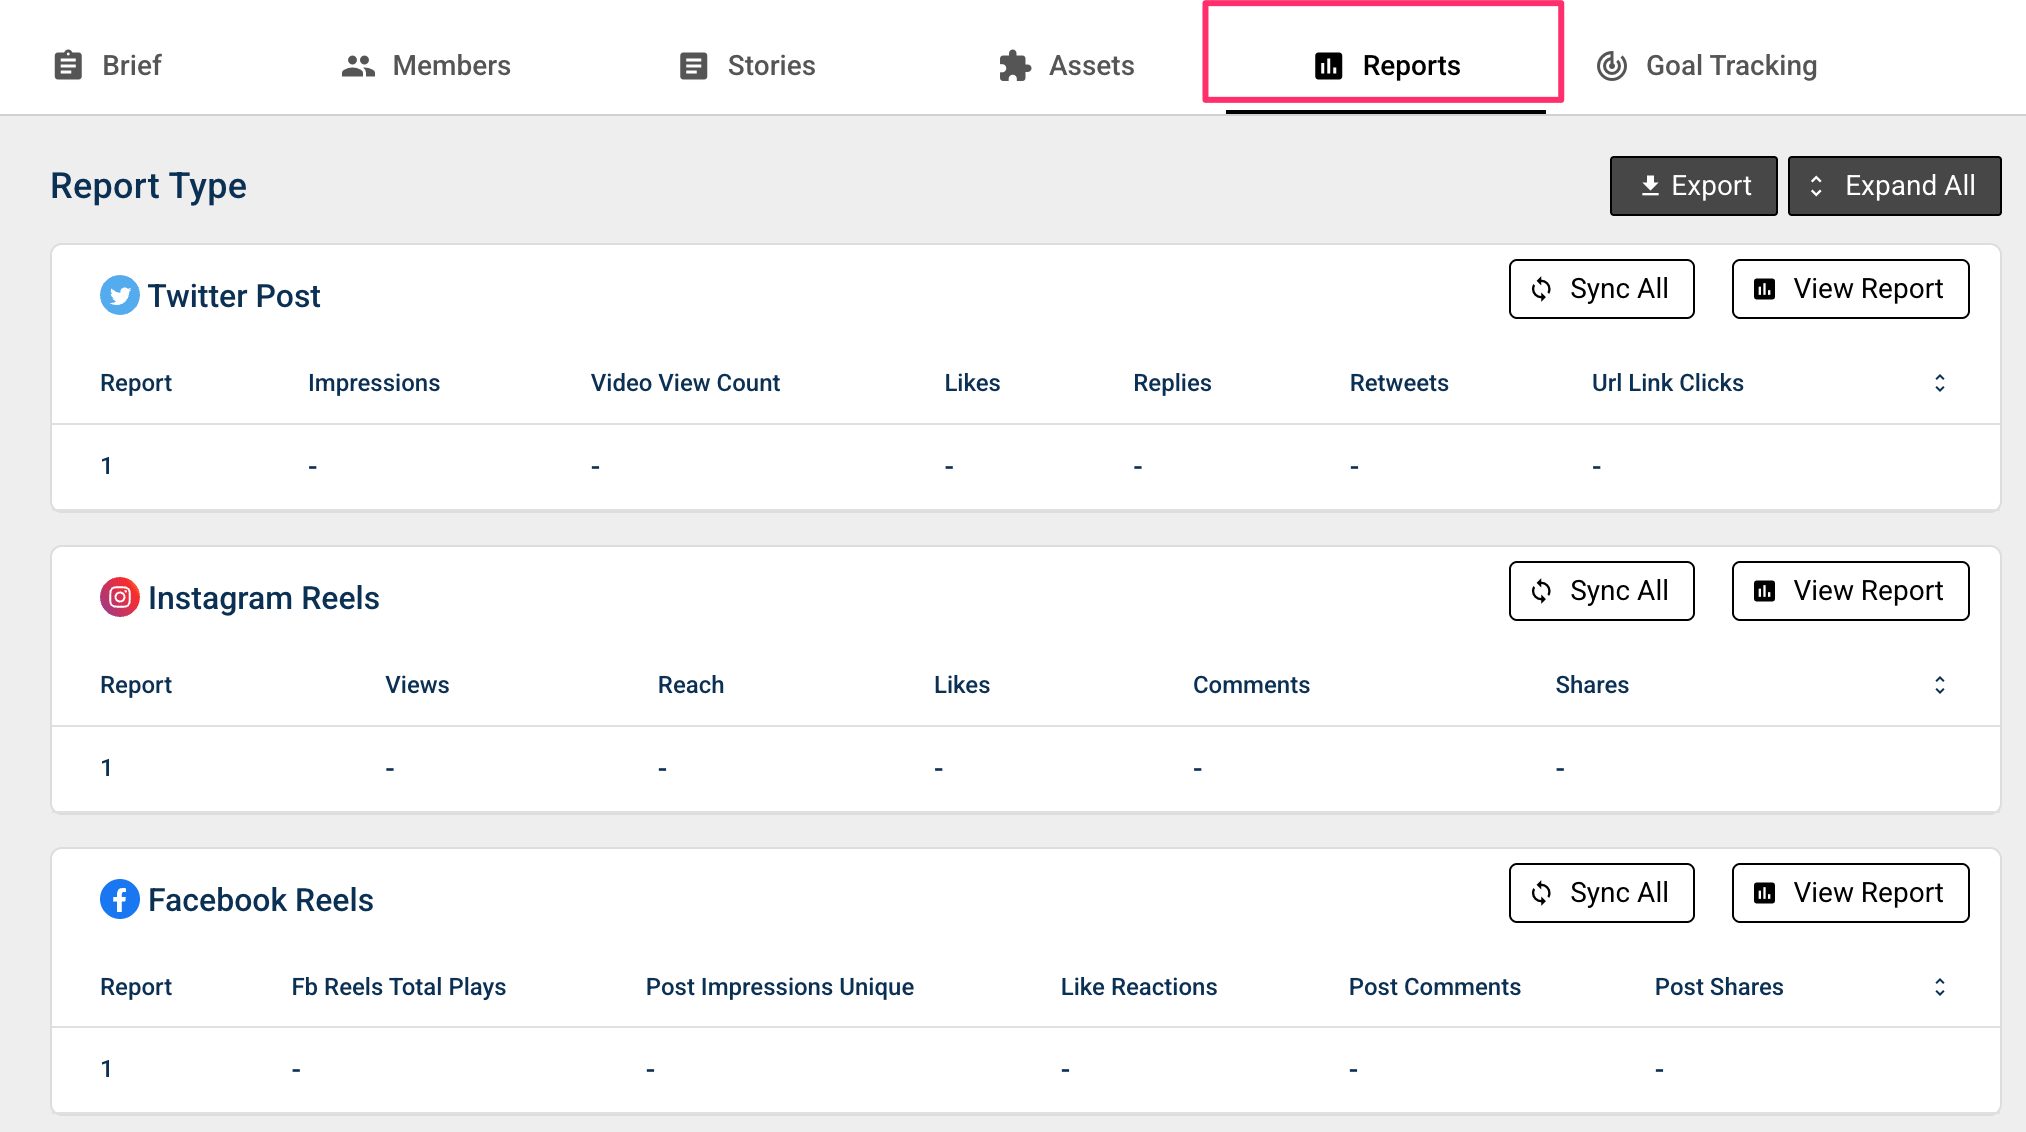View the Twitter Post report
The height and width of the screenshot is (1132, 2026).
coord(1850,289)
